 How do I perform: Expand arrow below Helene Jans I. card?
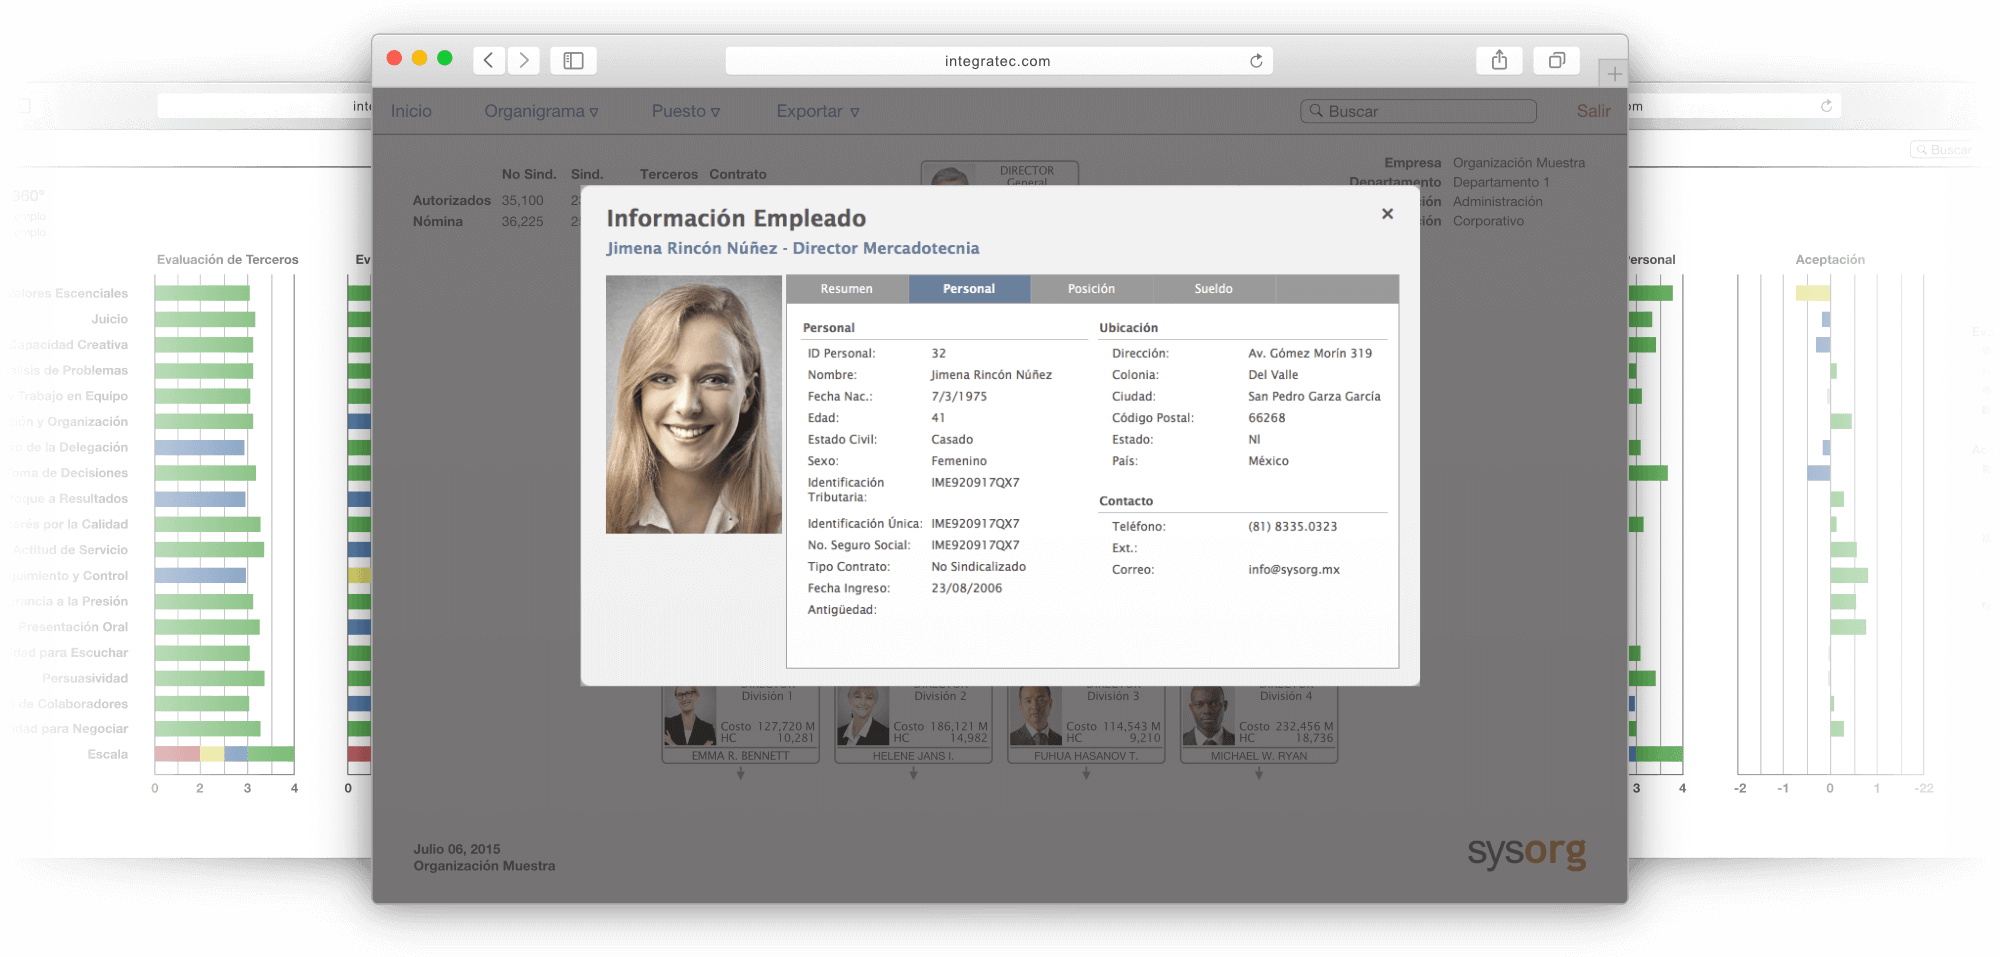(914, 773)
